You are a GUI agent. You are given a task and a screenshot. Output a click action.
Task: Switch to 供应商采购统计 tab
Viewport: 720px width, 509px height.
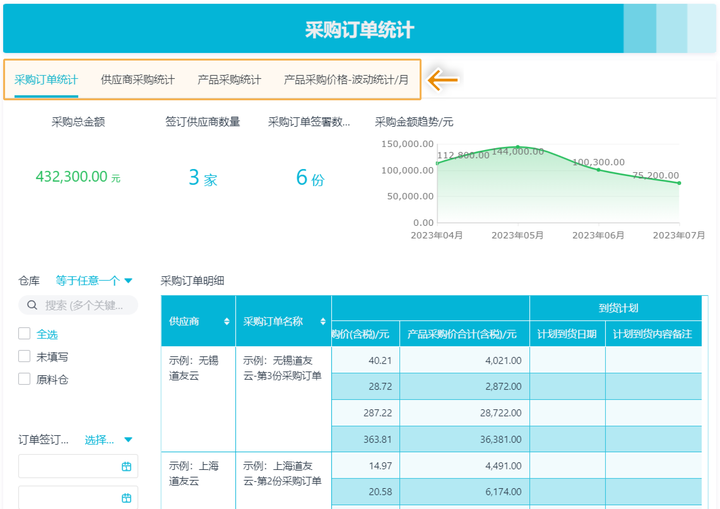tap(138, 80)
